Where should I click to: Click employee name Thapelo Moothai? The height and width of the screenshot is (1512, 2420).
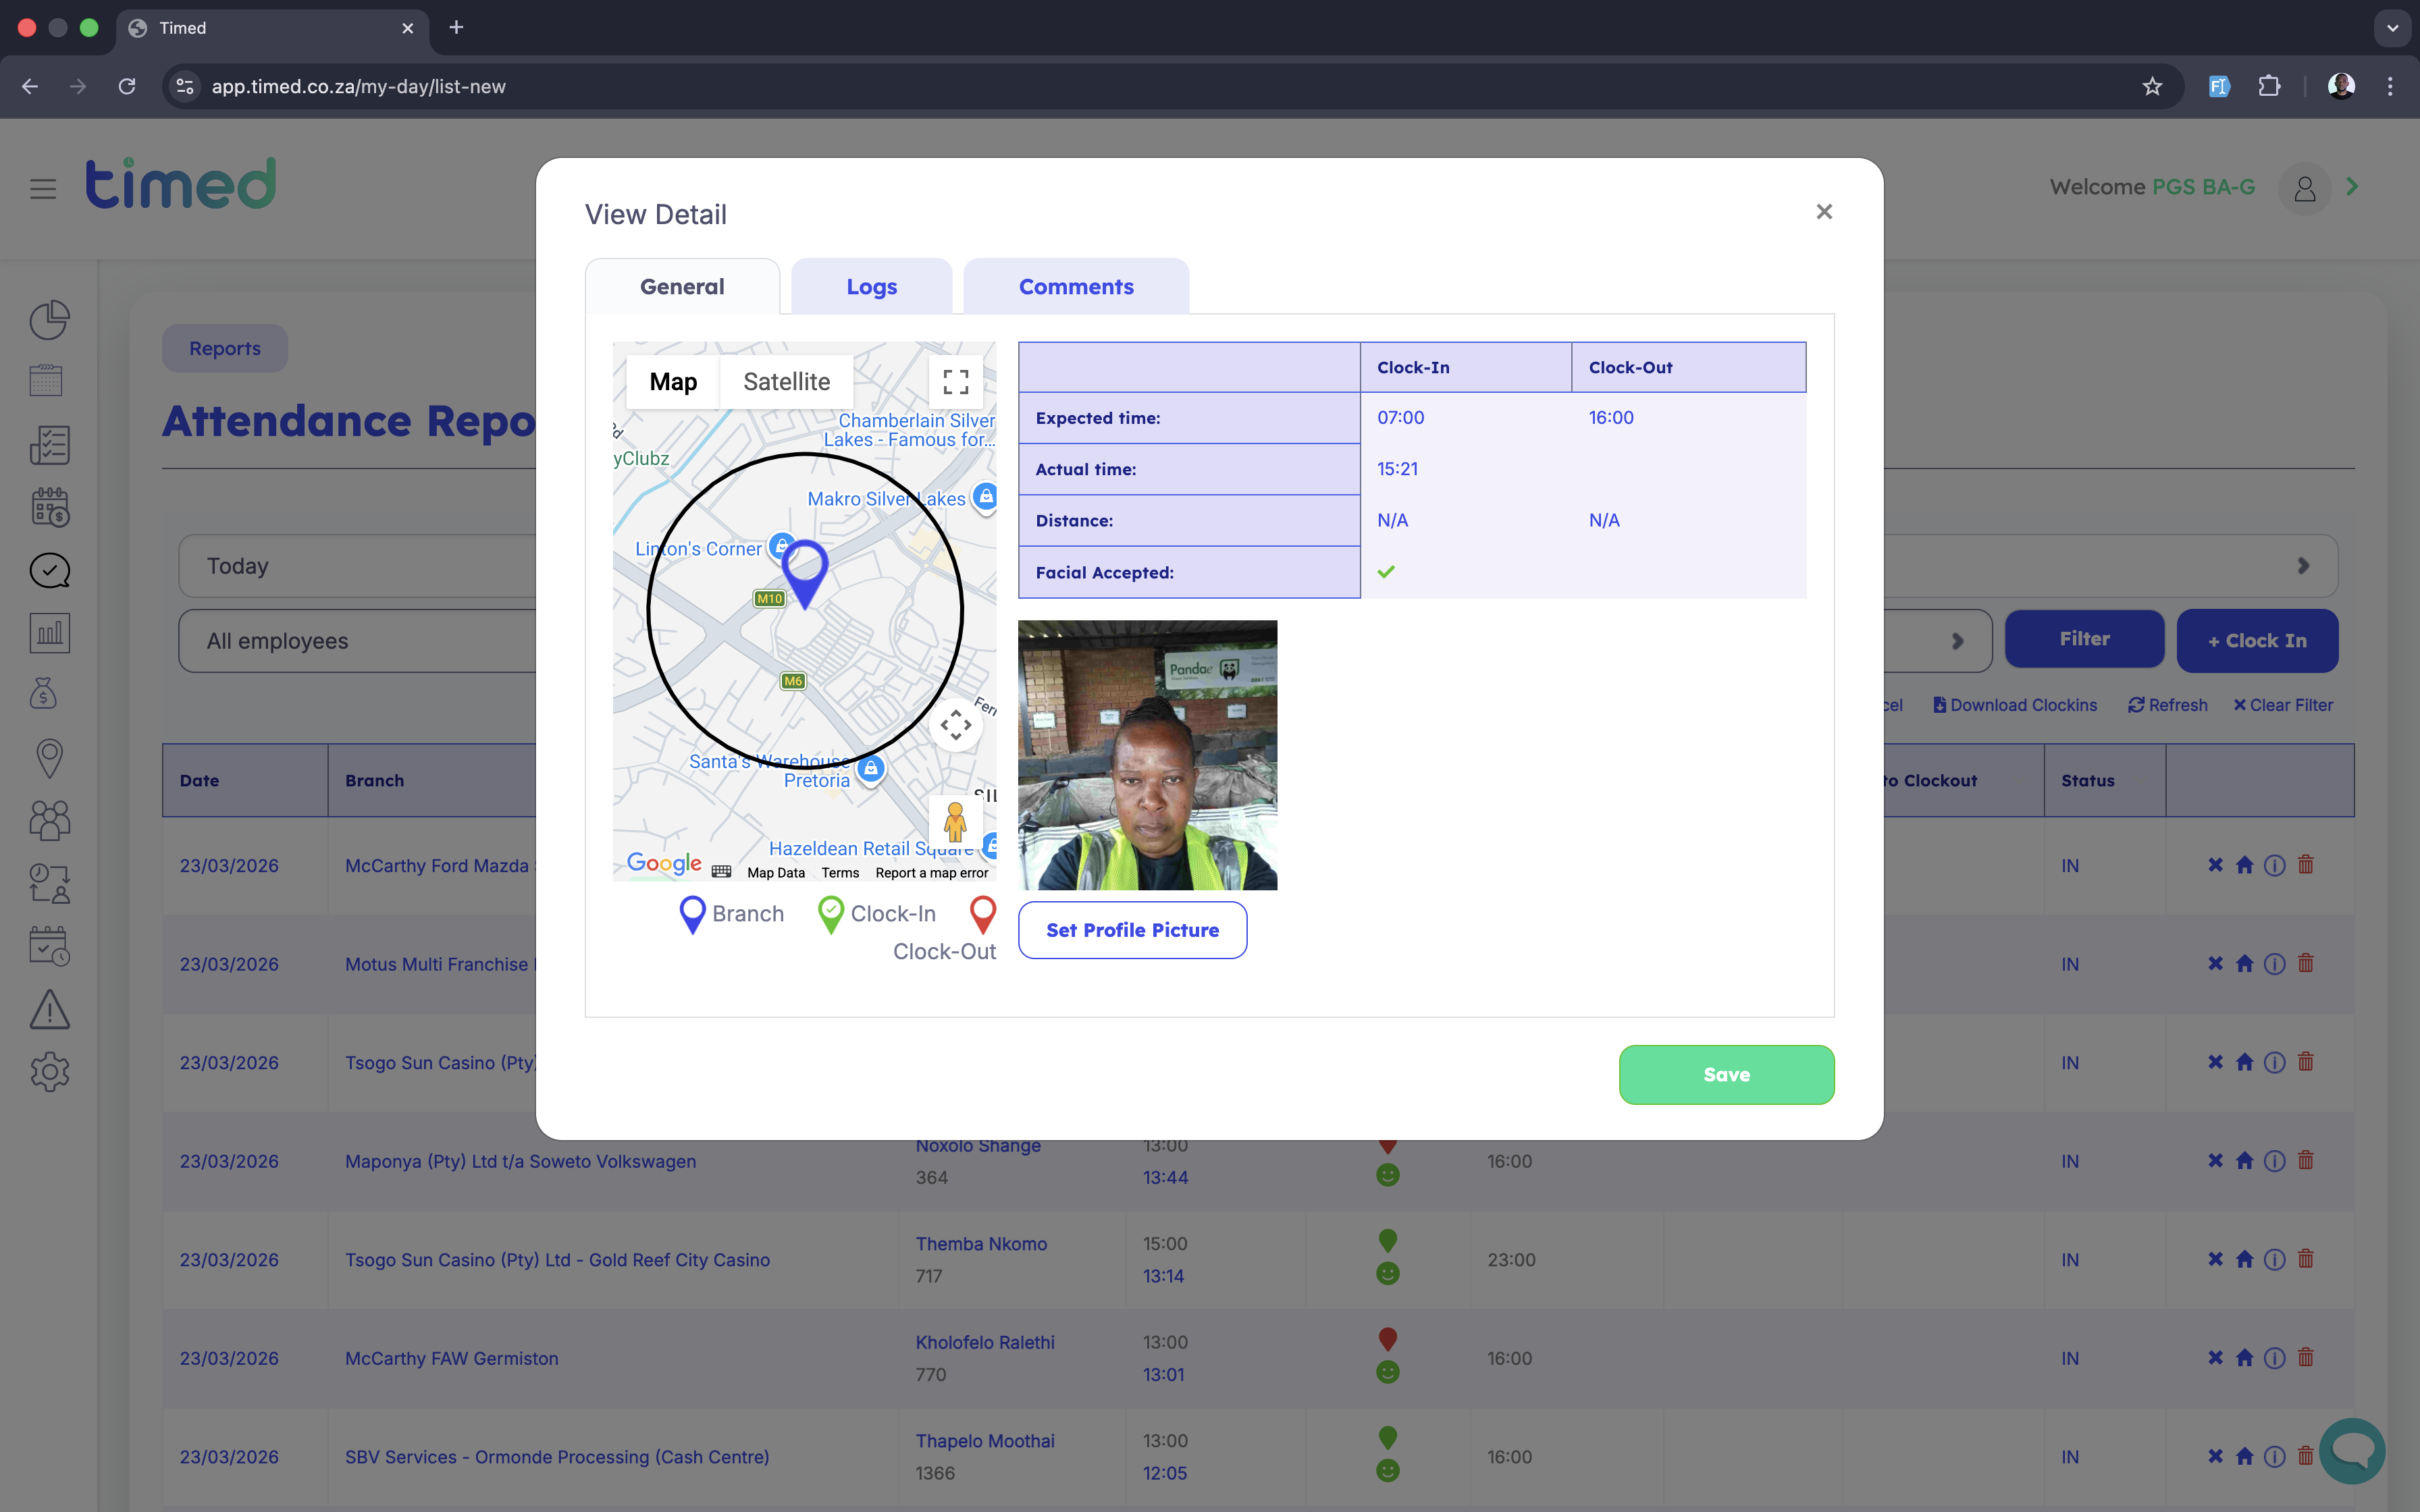pos(985,1441)
